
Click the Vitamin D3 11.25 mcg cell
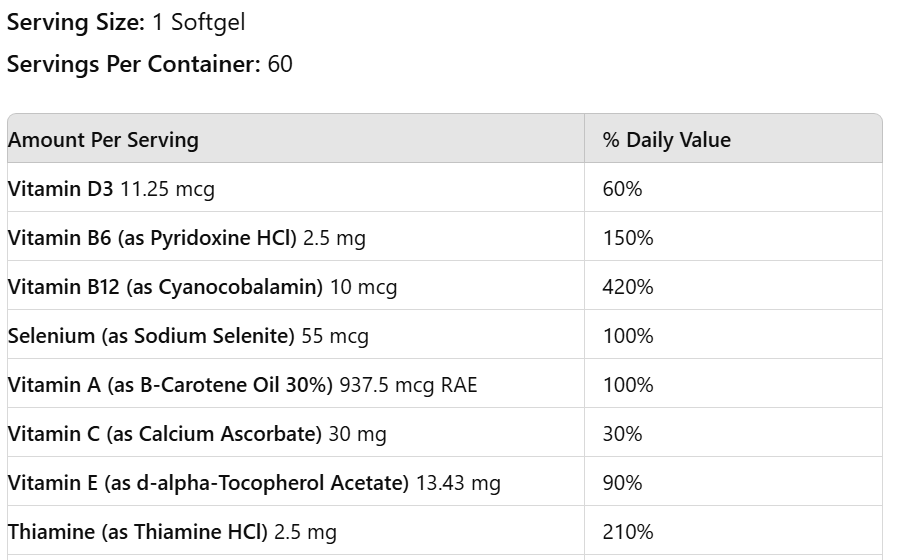point(111,189)
